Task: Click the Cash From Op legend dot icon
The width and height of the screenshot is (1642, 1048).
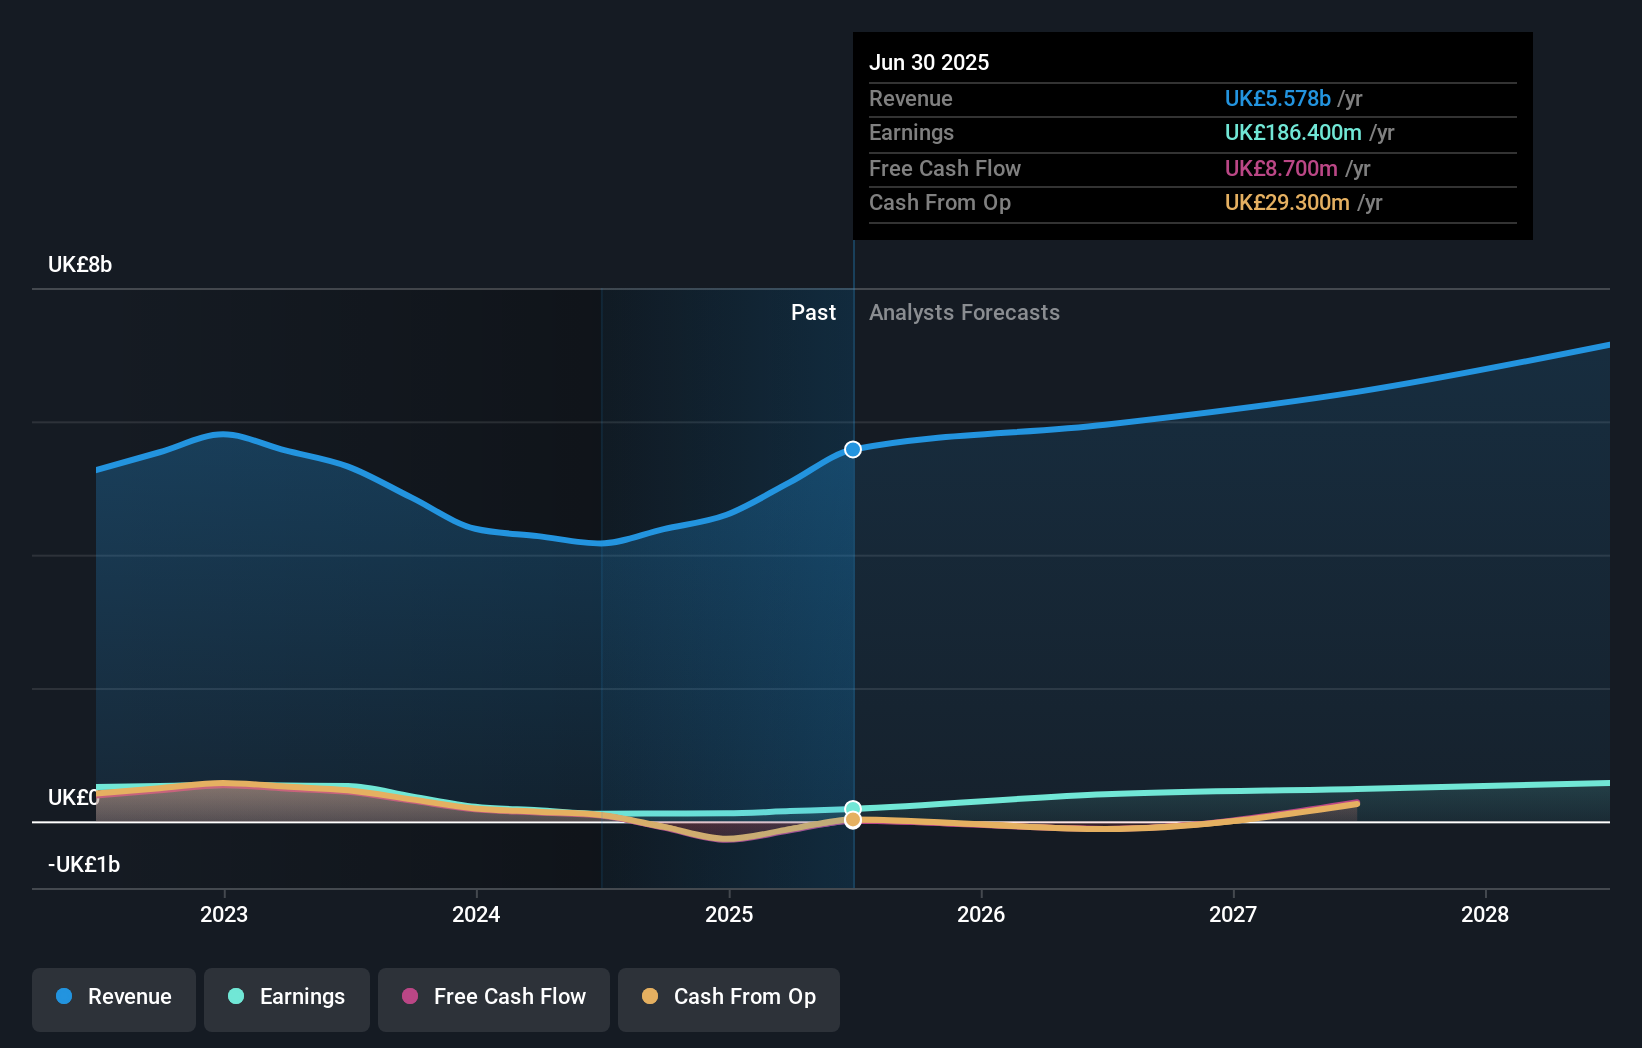Action: tap(651, 997)
